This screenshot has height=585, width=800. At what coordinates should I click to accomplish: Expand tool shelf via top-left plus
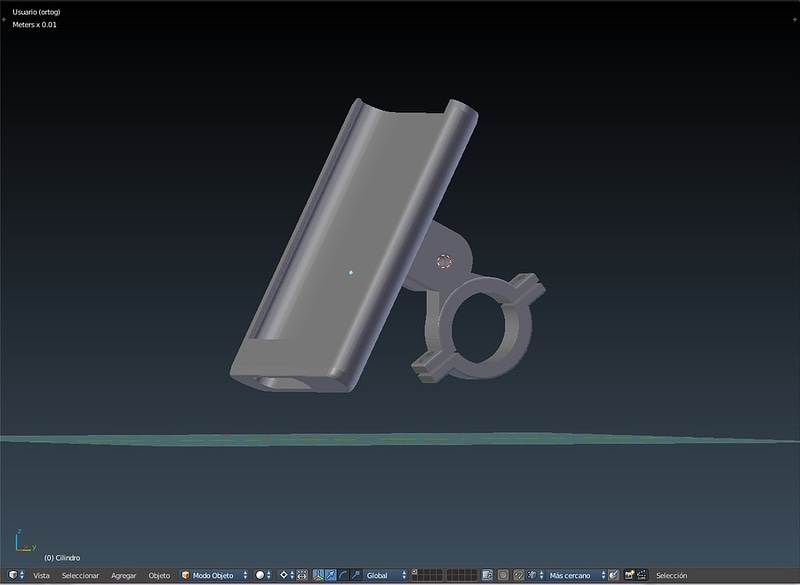click(4, 19)
